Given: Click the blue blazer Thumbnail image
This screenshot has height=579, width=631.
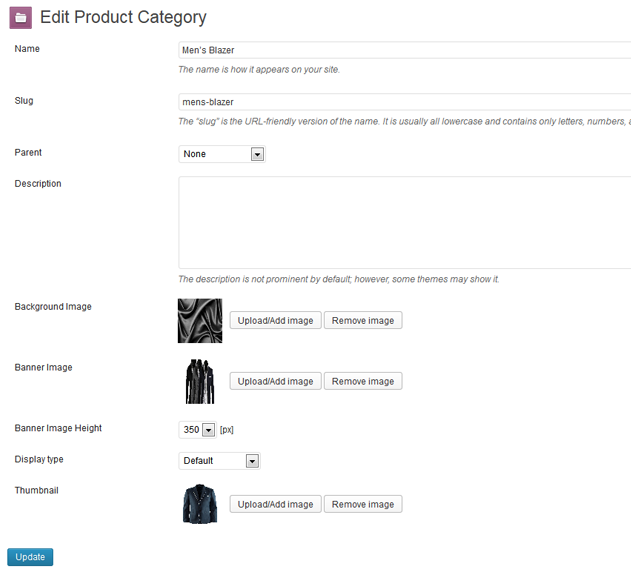Looking at the screenshot, I should (x=200, y=504).
